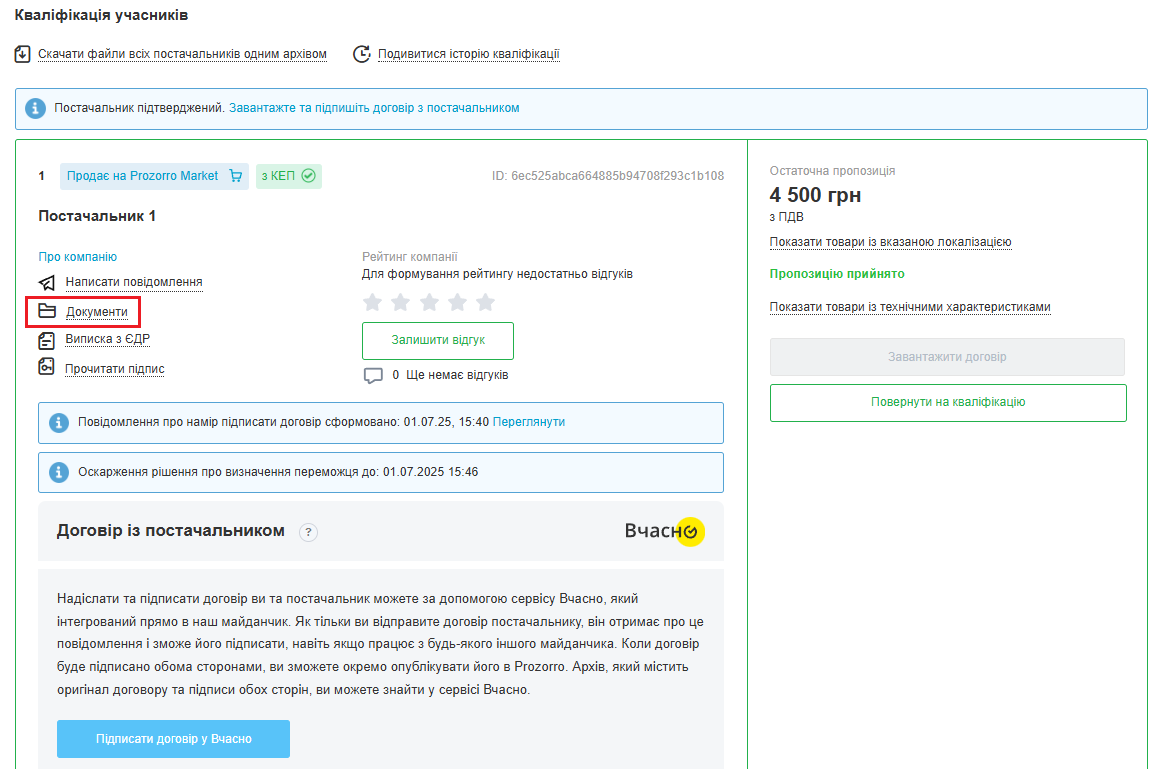Select the first rating star

[x=372, y=302]
